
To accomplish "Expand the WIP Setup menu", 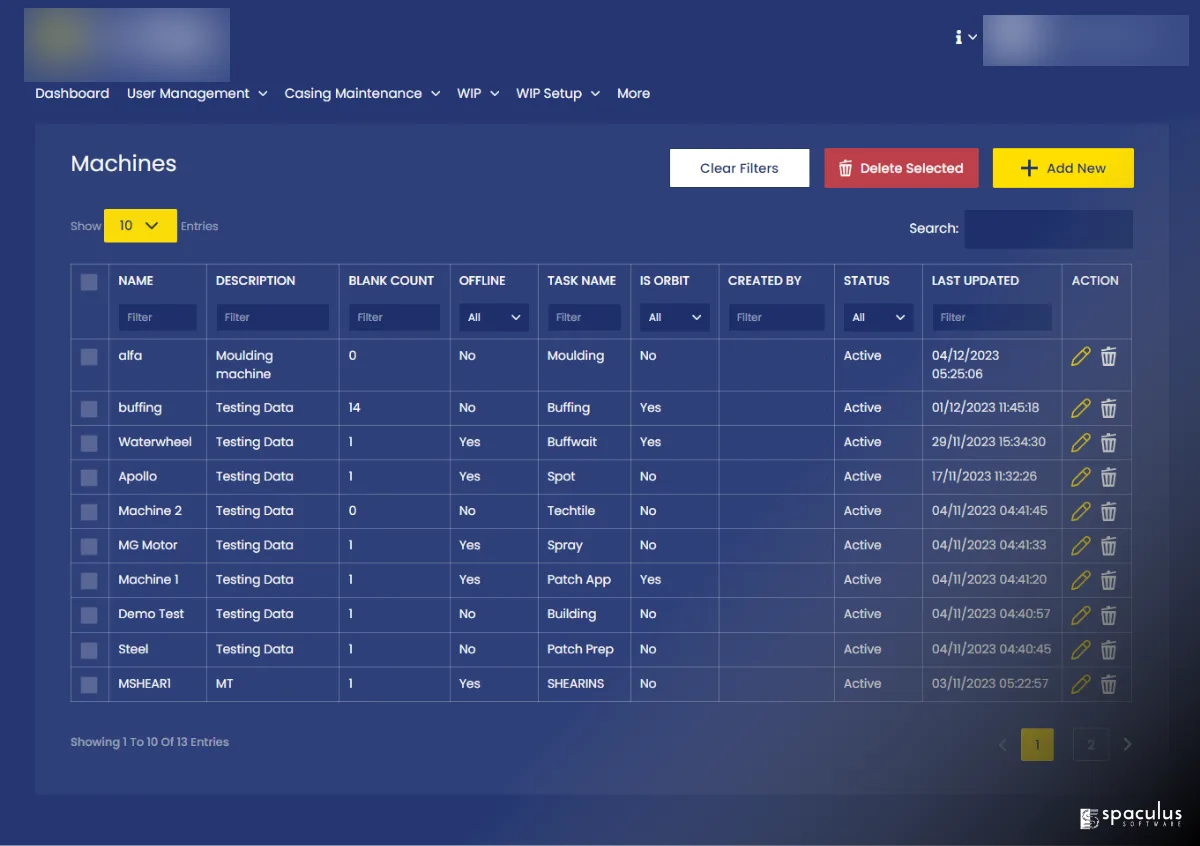I will click(x=557, y=93).
